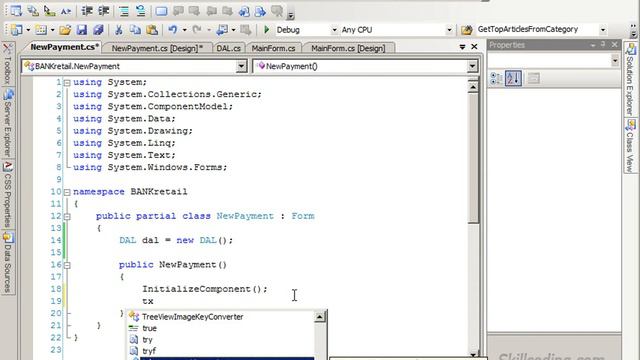This screenshot has width=640, height=360.
Task: Switch Properties to Alphabetical sort
Action: coord(513,78)
